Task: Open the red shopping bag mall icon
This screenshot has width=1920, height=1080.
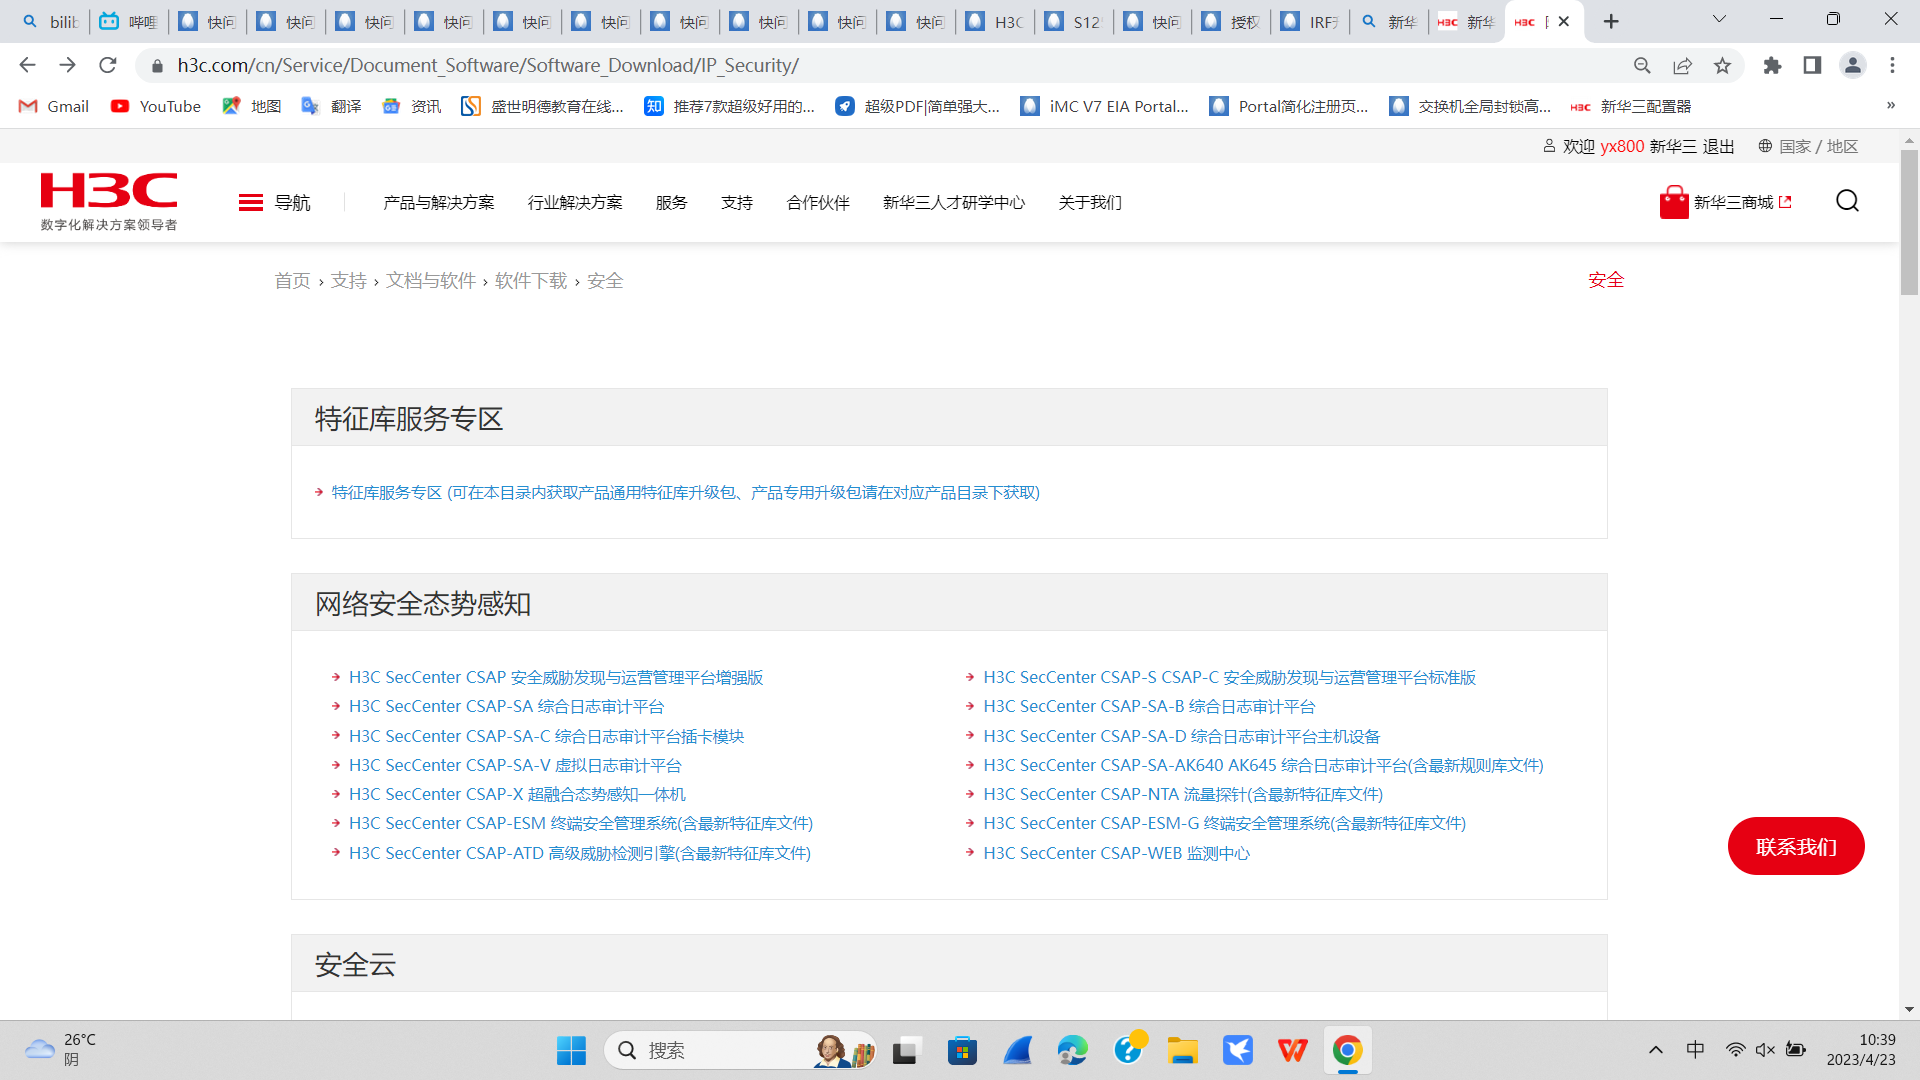Action: pos(1673,203)
